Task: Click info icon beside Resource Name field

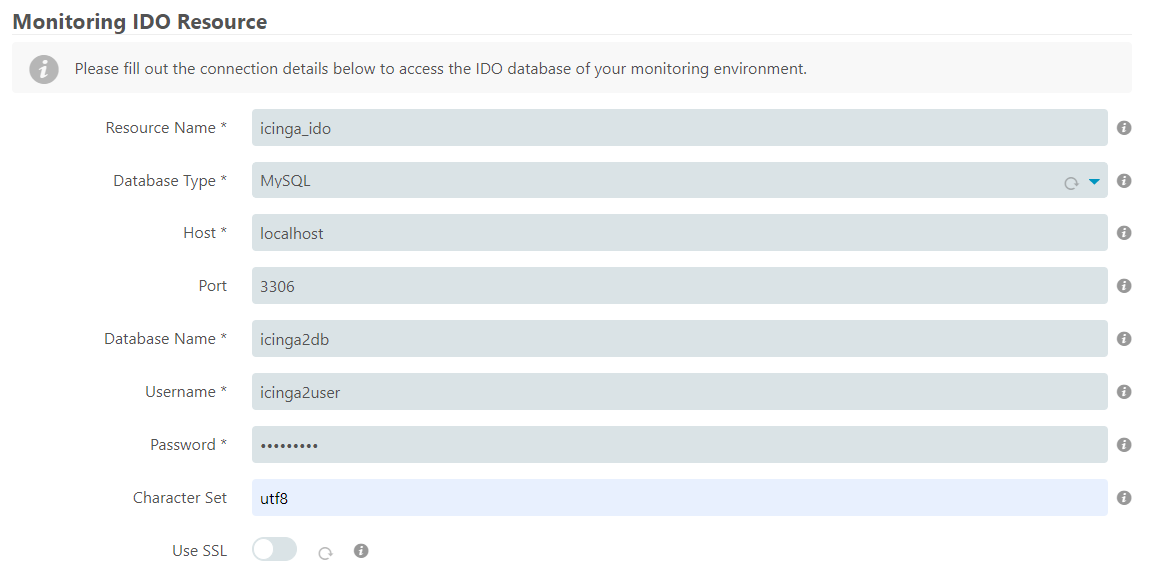Action: click(x=1124, y=128)
